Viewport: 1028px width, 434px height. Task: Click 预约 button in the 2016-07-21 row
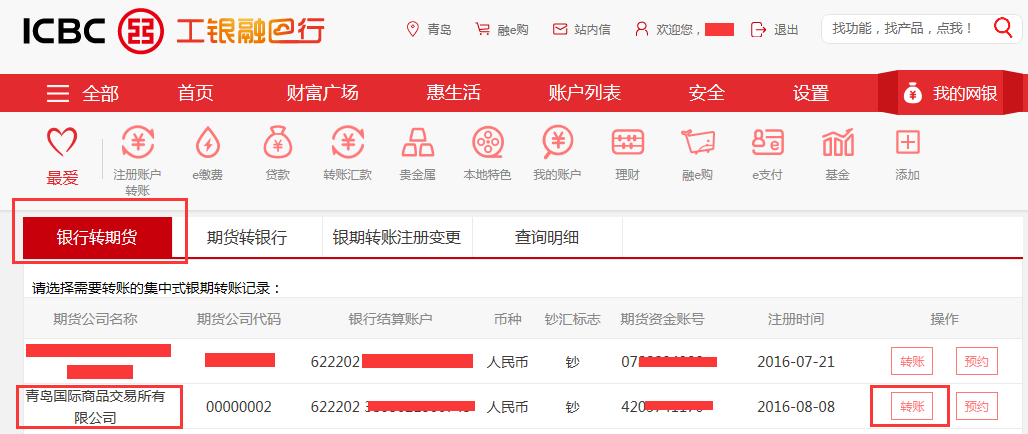977,361
